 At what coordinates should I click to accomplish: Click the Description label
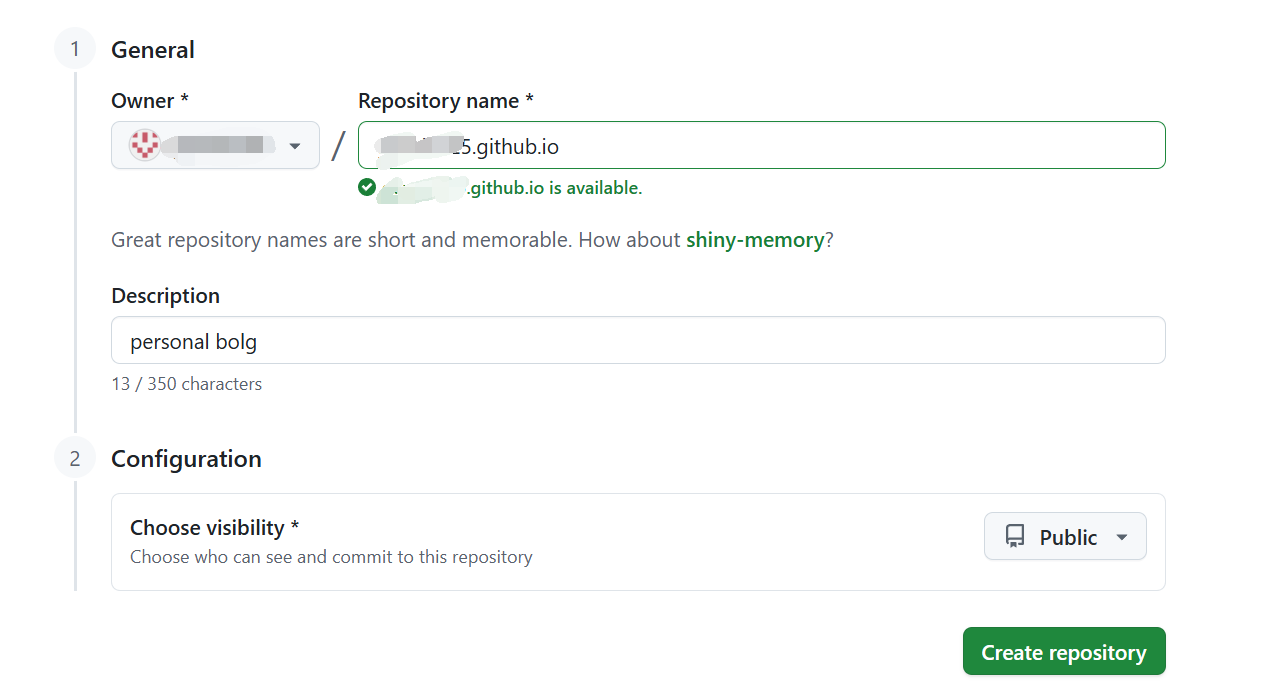click(x=165, y=296)
